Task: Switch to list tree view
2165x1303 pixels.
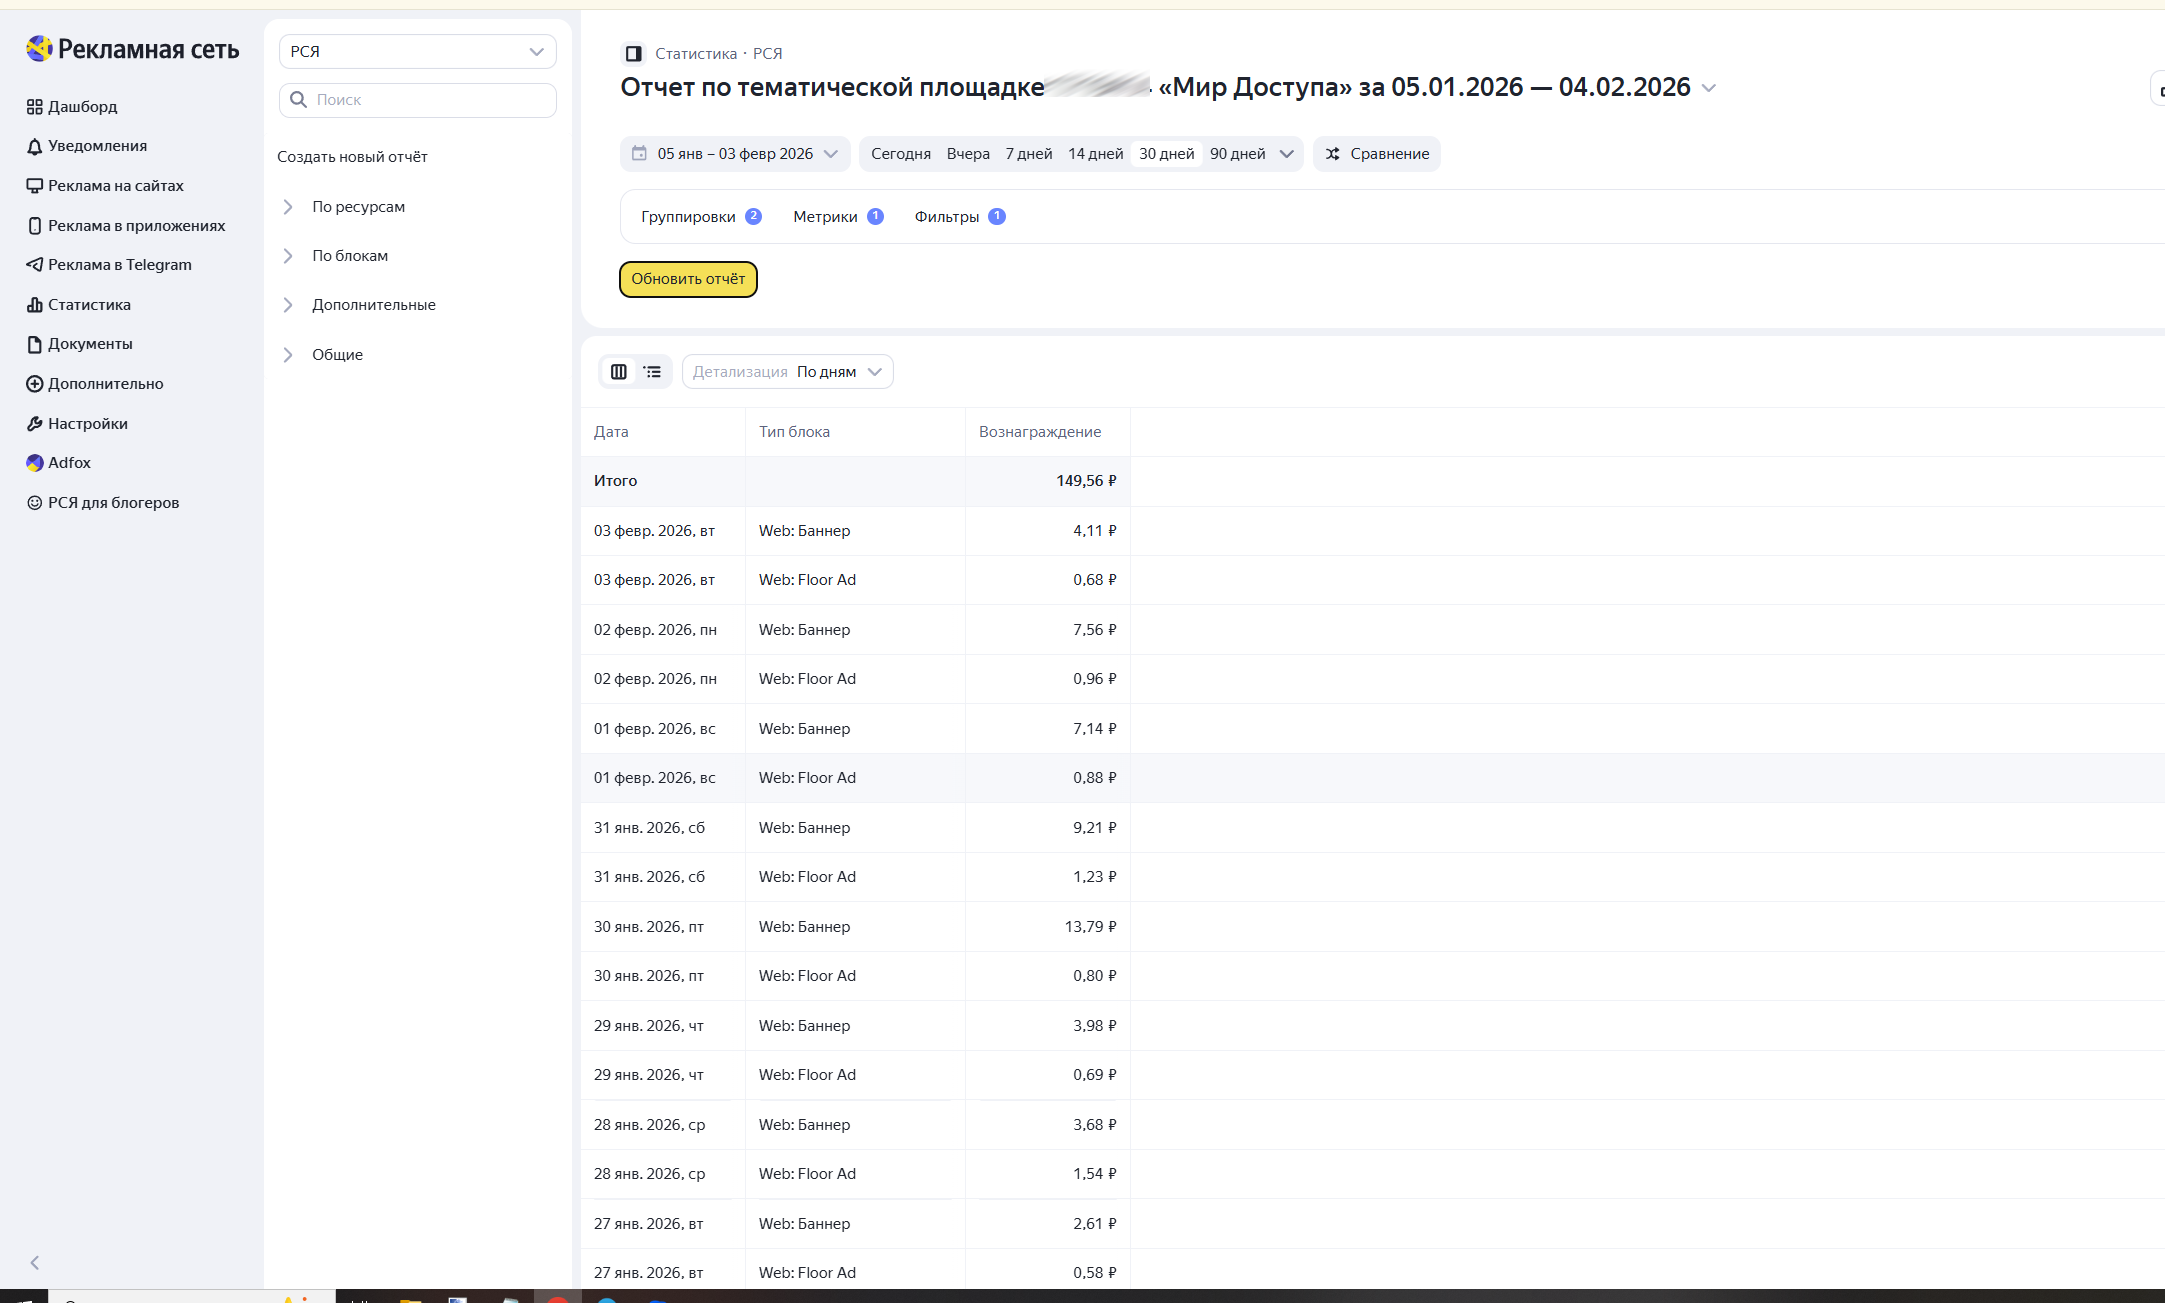Action: pyautogui.click(x=652, y=372)
